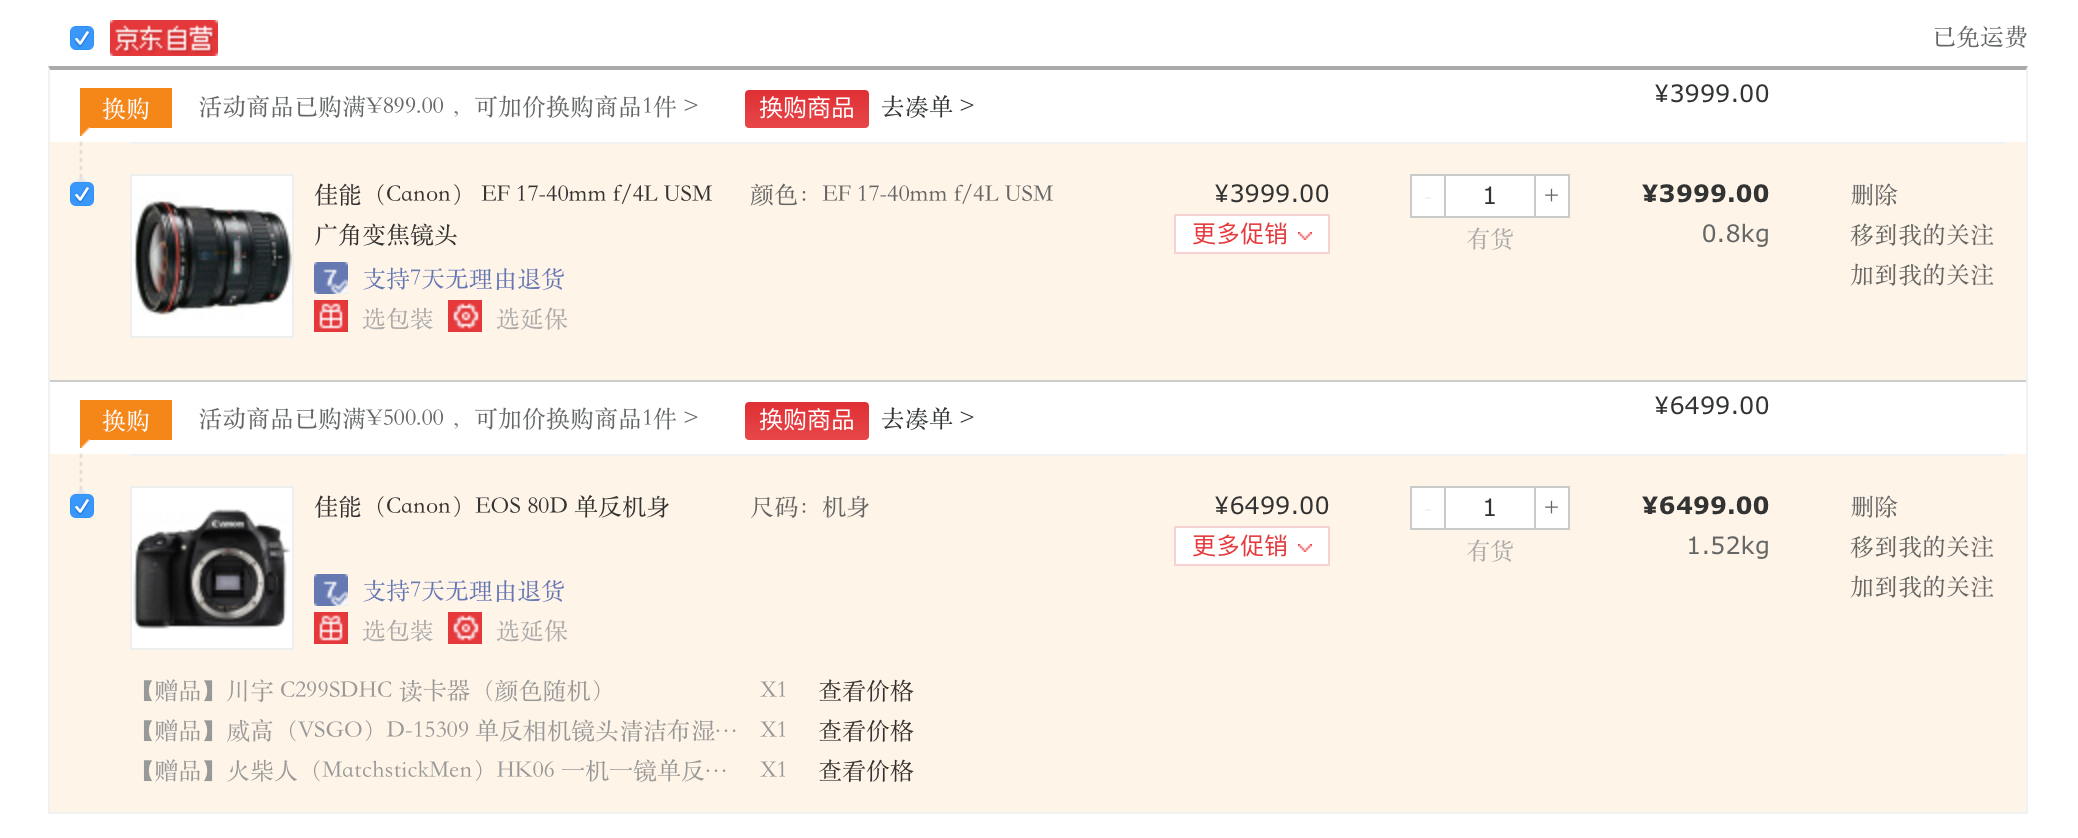This screenshot has height=838, width=2078.
Task: Delete the Canon EF 17-40mm lens from cart
Action: pyautogui.click(x=1873, y=195)
